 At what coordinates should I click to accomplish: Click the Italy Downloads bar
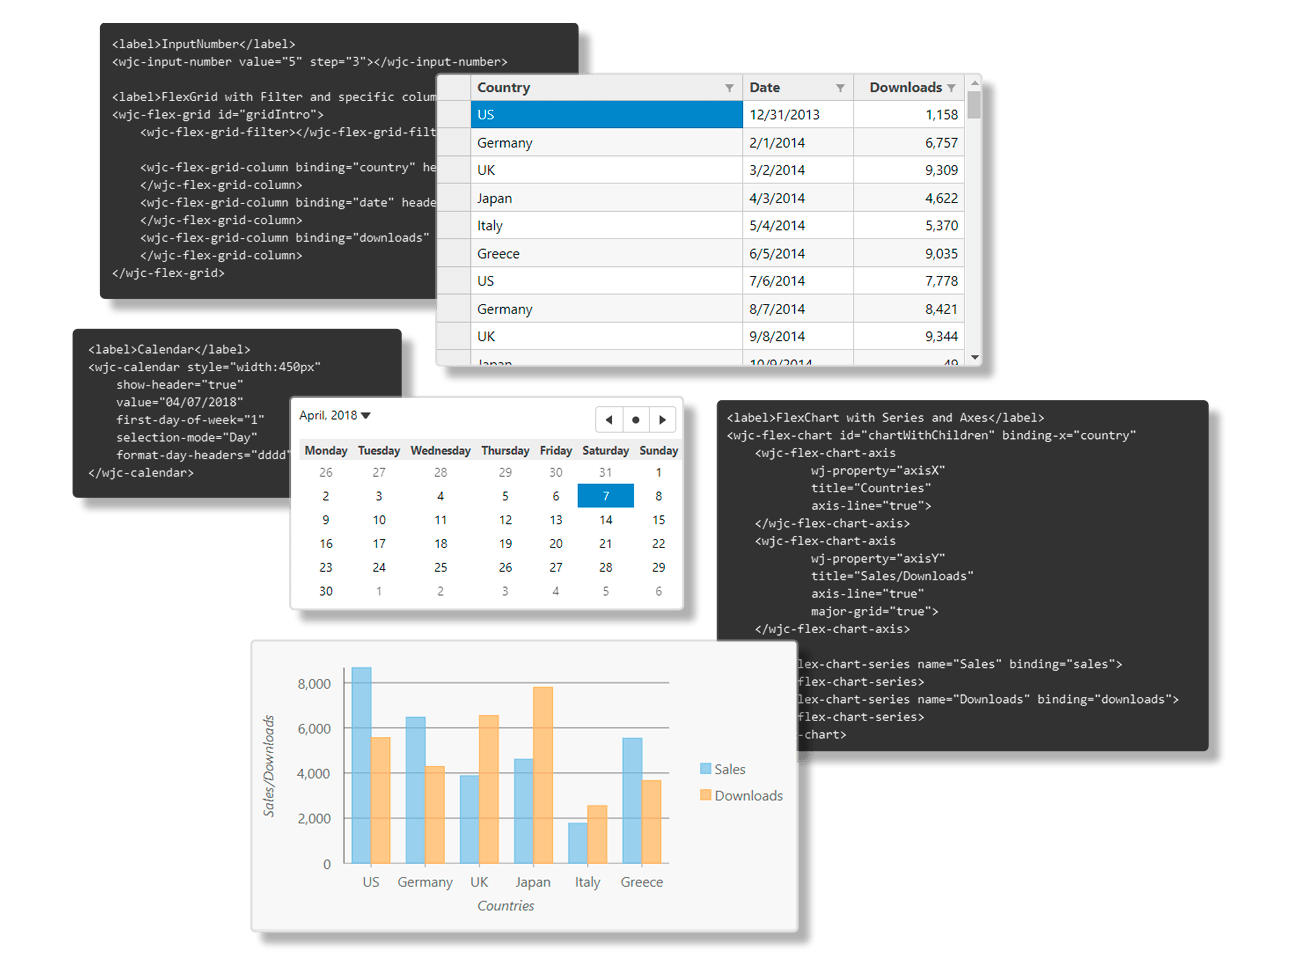click(597, 834)
